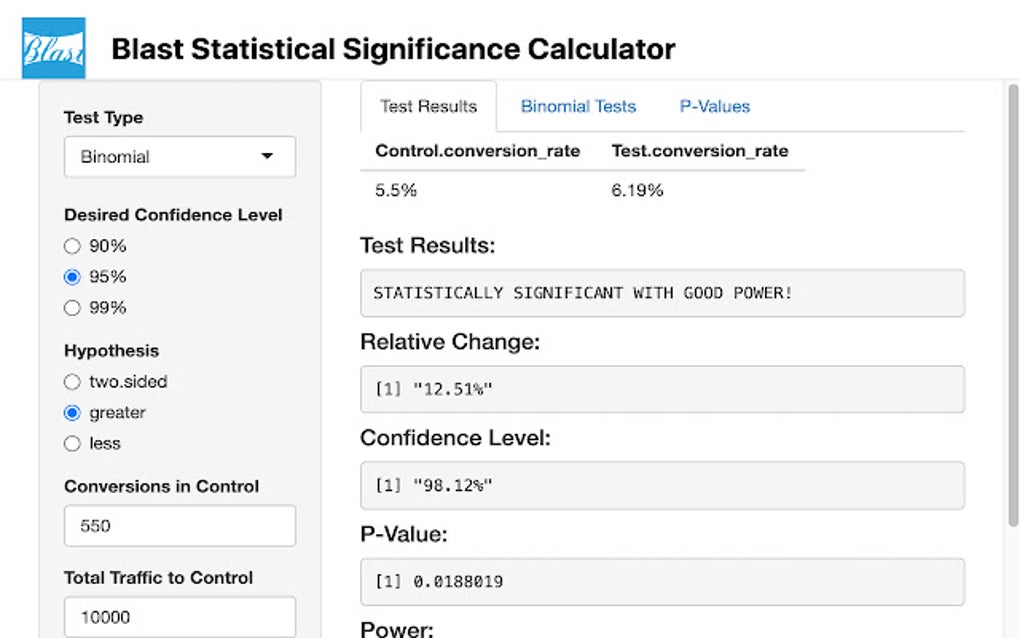
Task: Select Poisson from the Test Type selector
Action: [179, 157]
